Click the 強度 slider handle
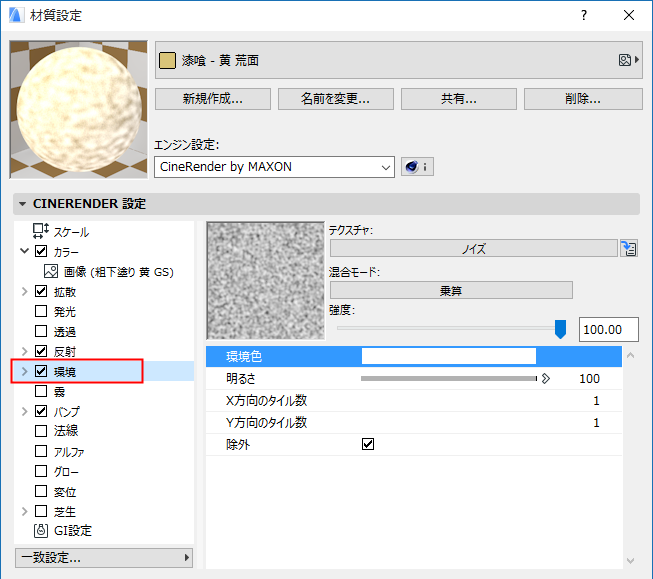The width and height of the screenshot is (653, 579). [x=561, y=329]
